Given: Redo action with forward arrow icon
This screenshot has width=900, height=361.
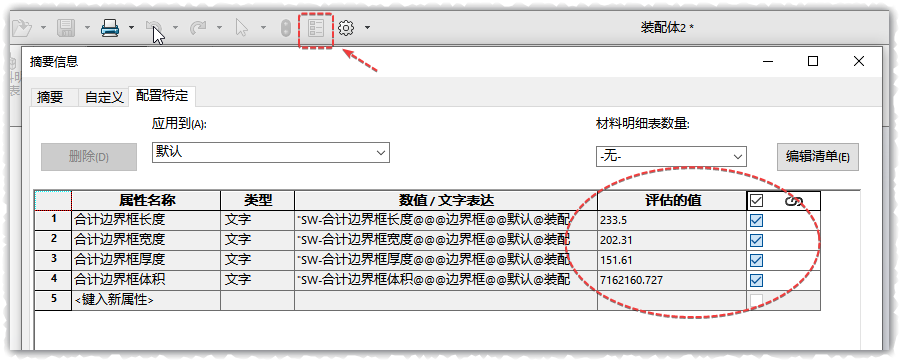Looking at the screenshot, I should point(198,27).
